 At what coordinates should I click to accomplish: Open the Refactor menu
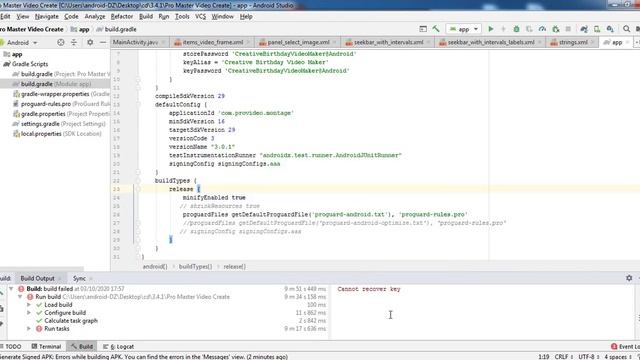[x=122, y=16]
